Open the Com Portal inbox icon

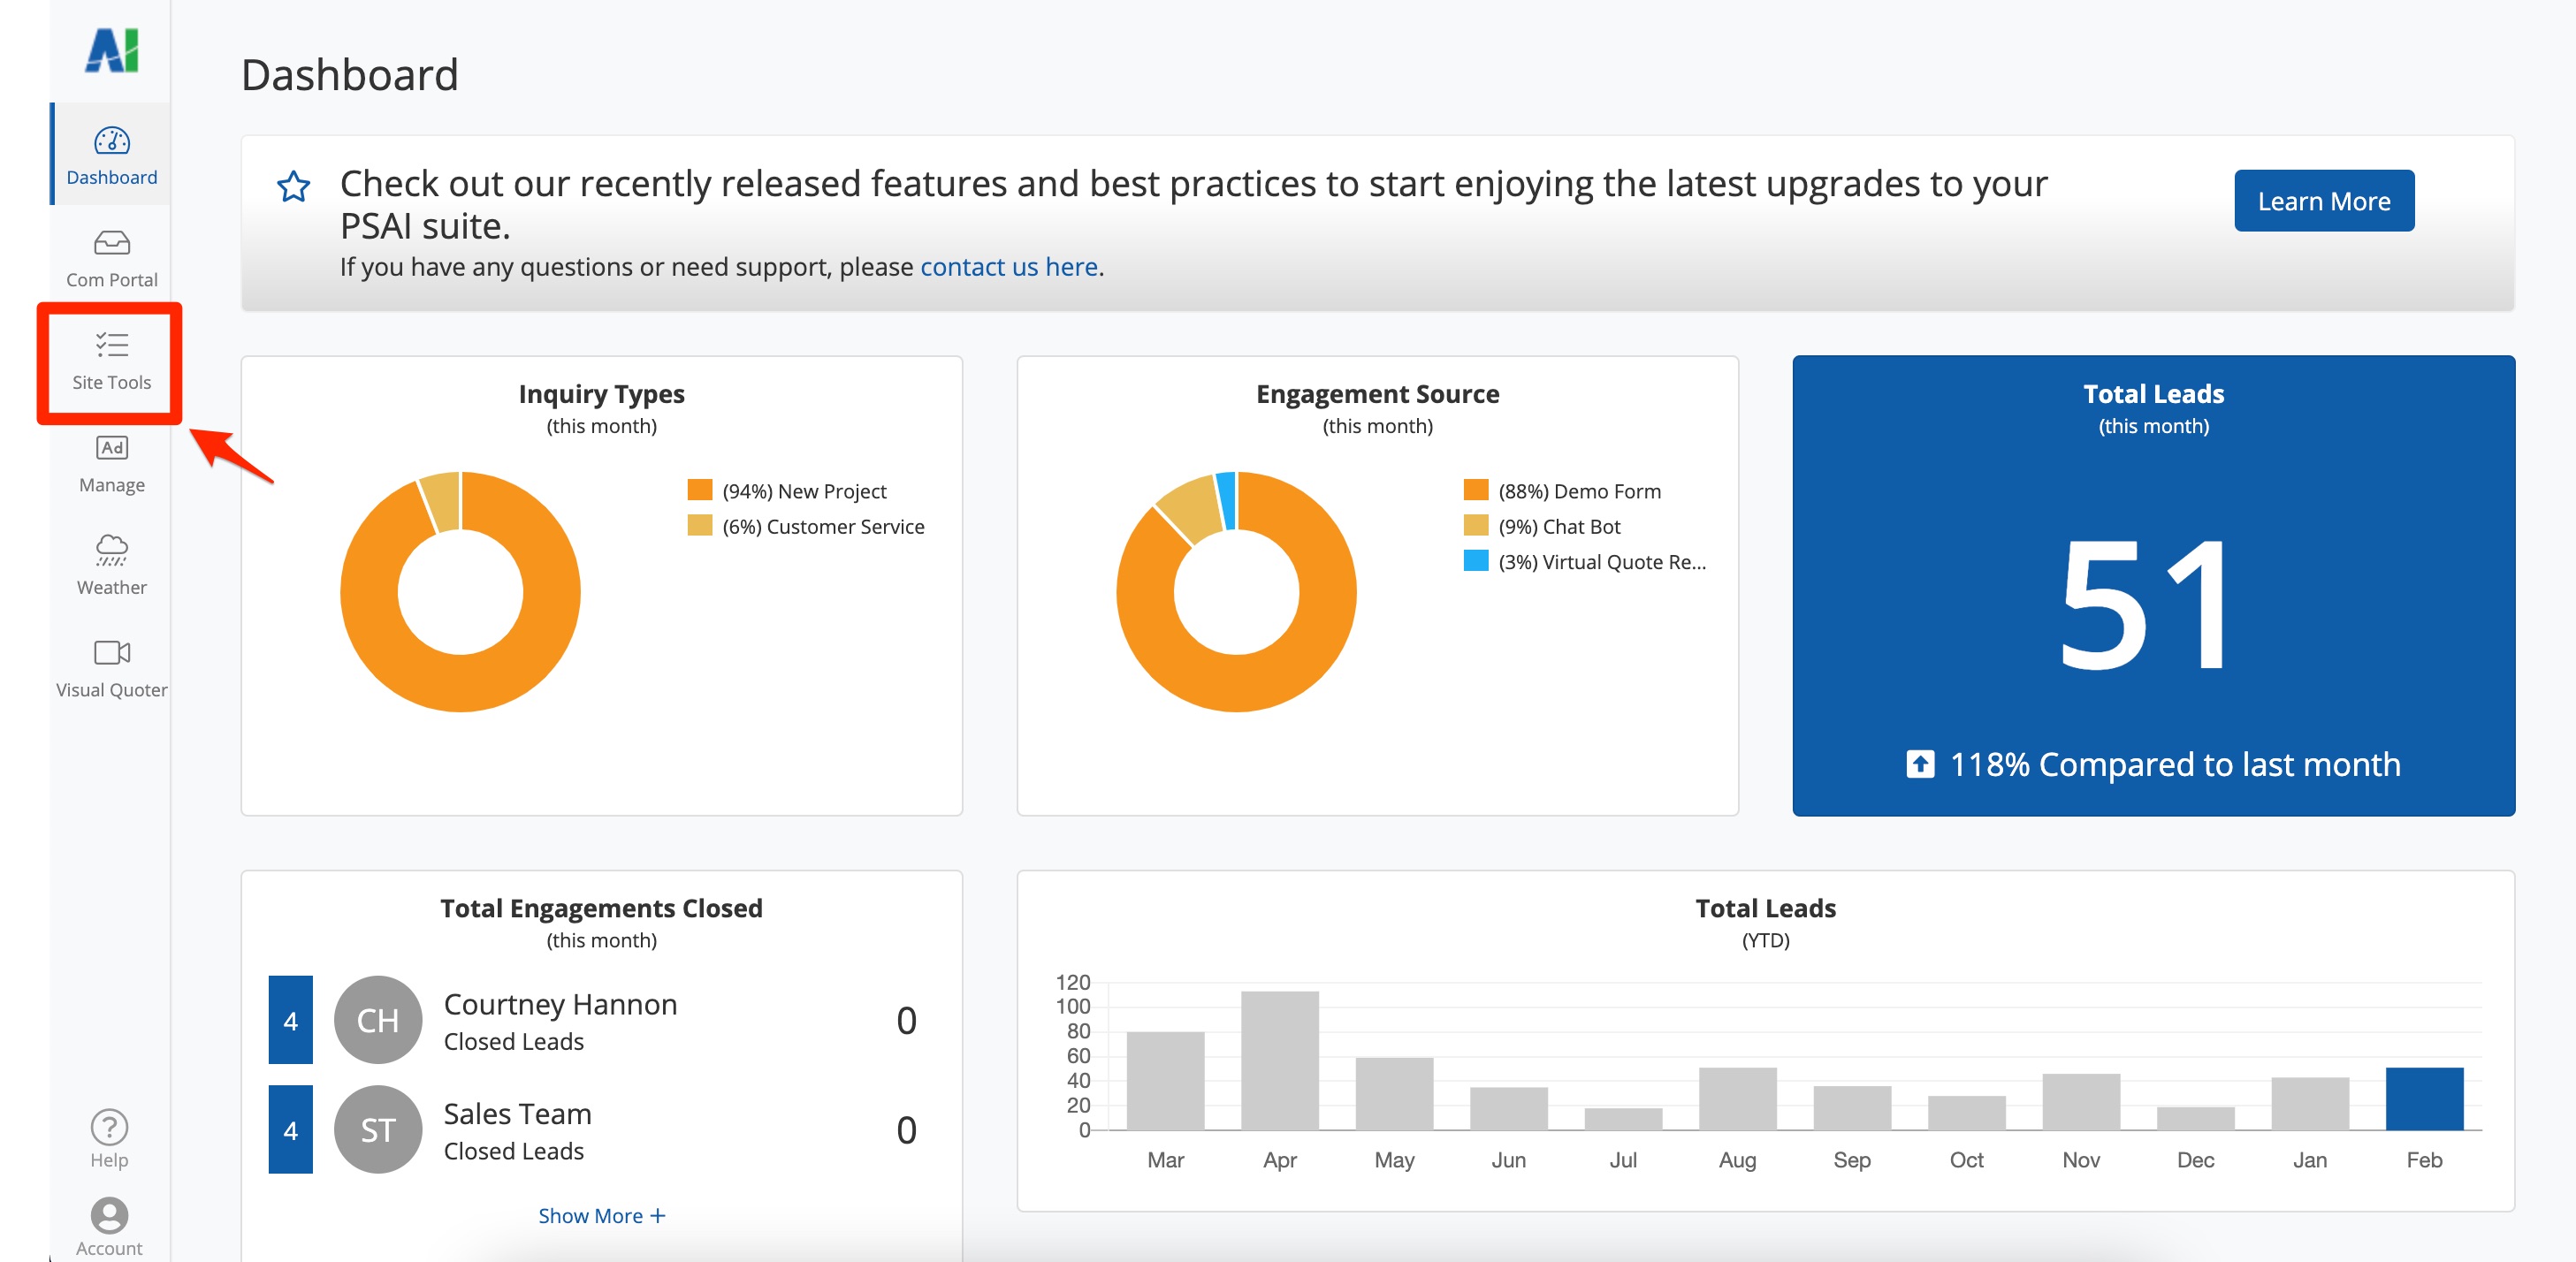pyautogui.click(x=111, y=243)
